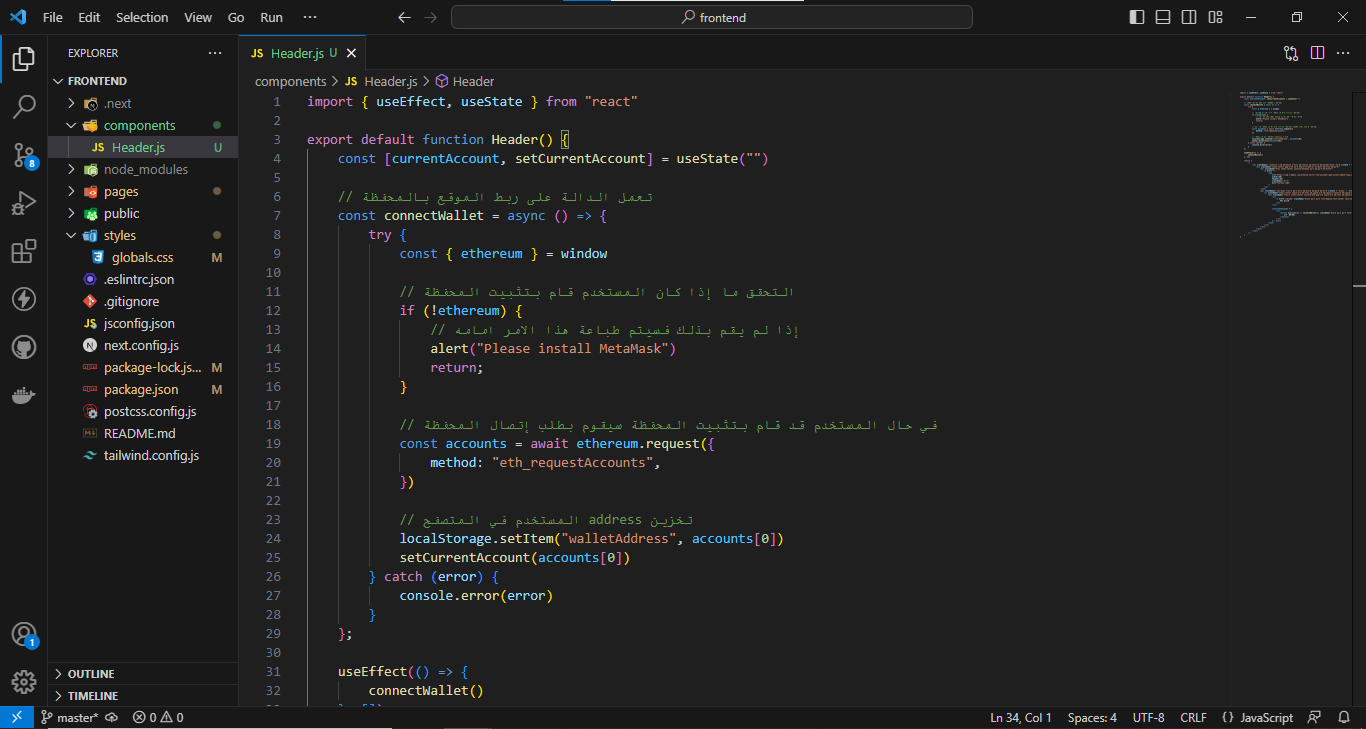Expand the pages folder in Explorer

[x=121, y=191]
